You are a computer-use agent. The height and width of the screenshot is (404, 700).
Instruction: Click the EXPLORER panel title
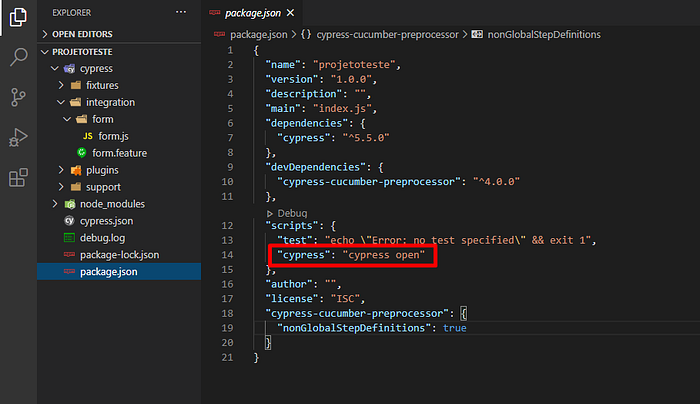(71, 12)
